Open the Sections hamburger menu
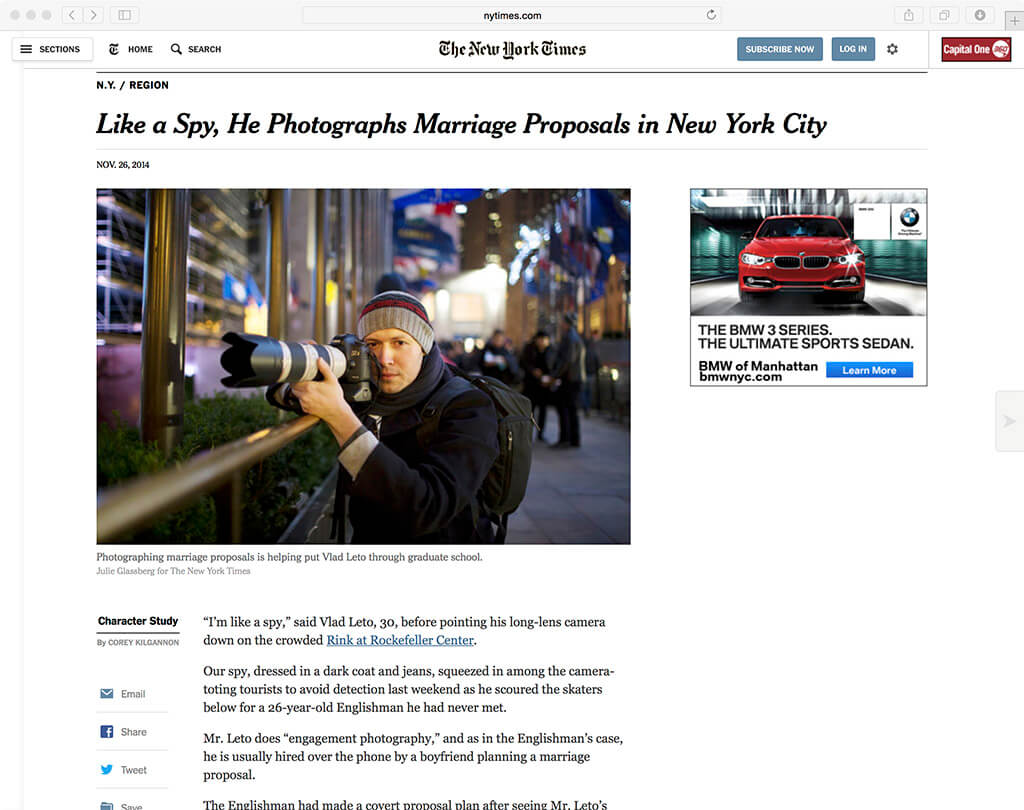The height and width of the screenshot is (810, 1024). (52, 49)
